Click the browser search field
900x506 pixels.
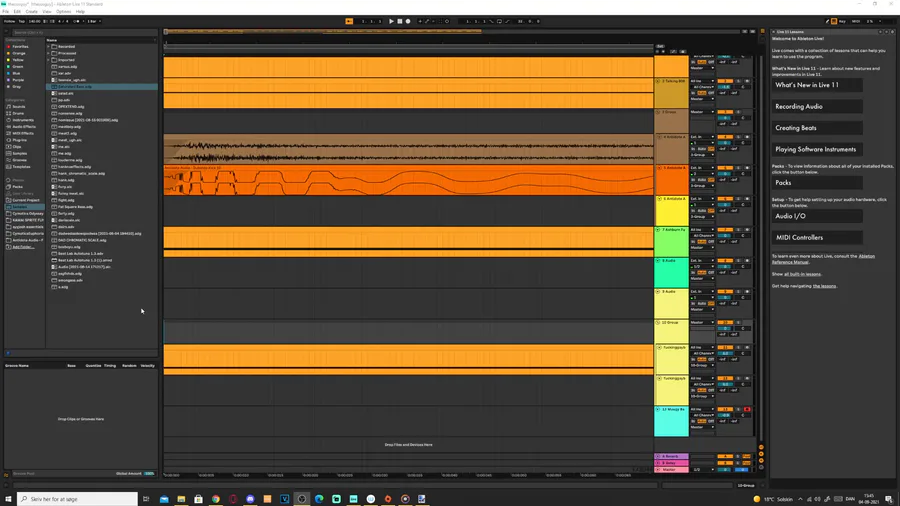point(83,33)
